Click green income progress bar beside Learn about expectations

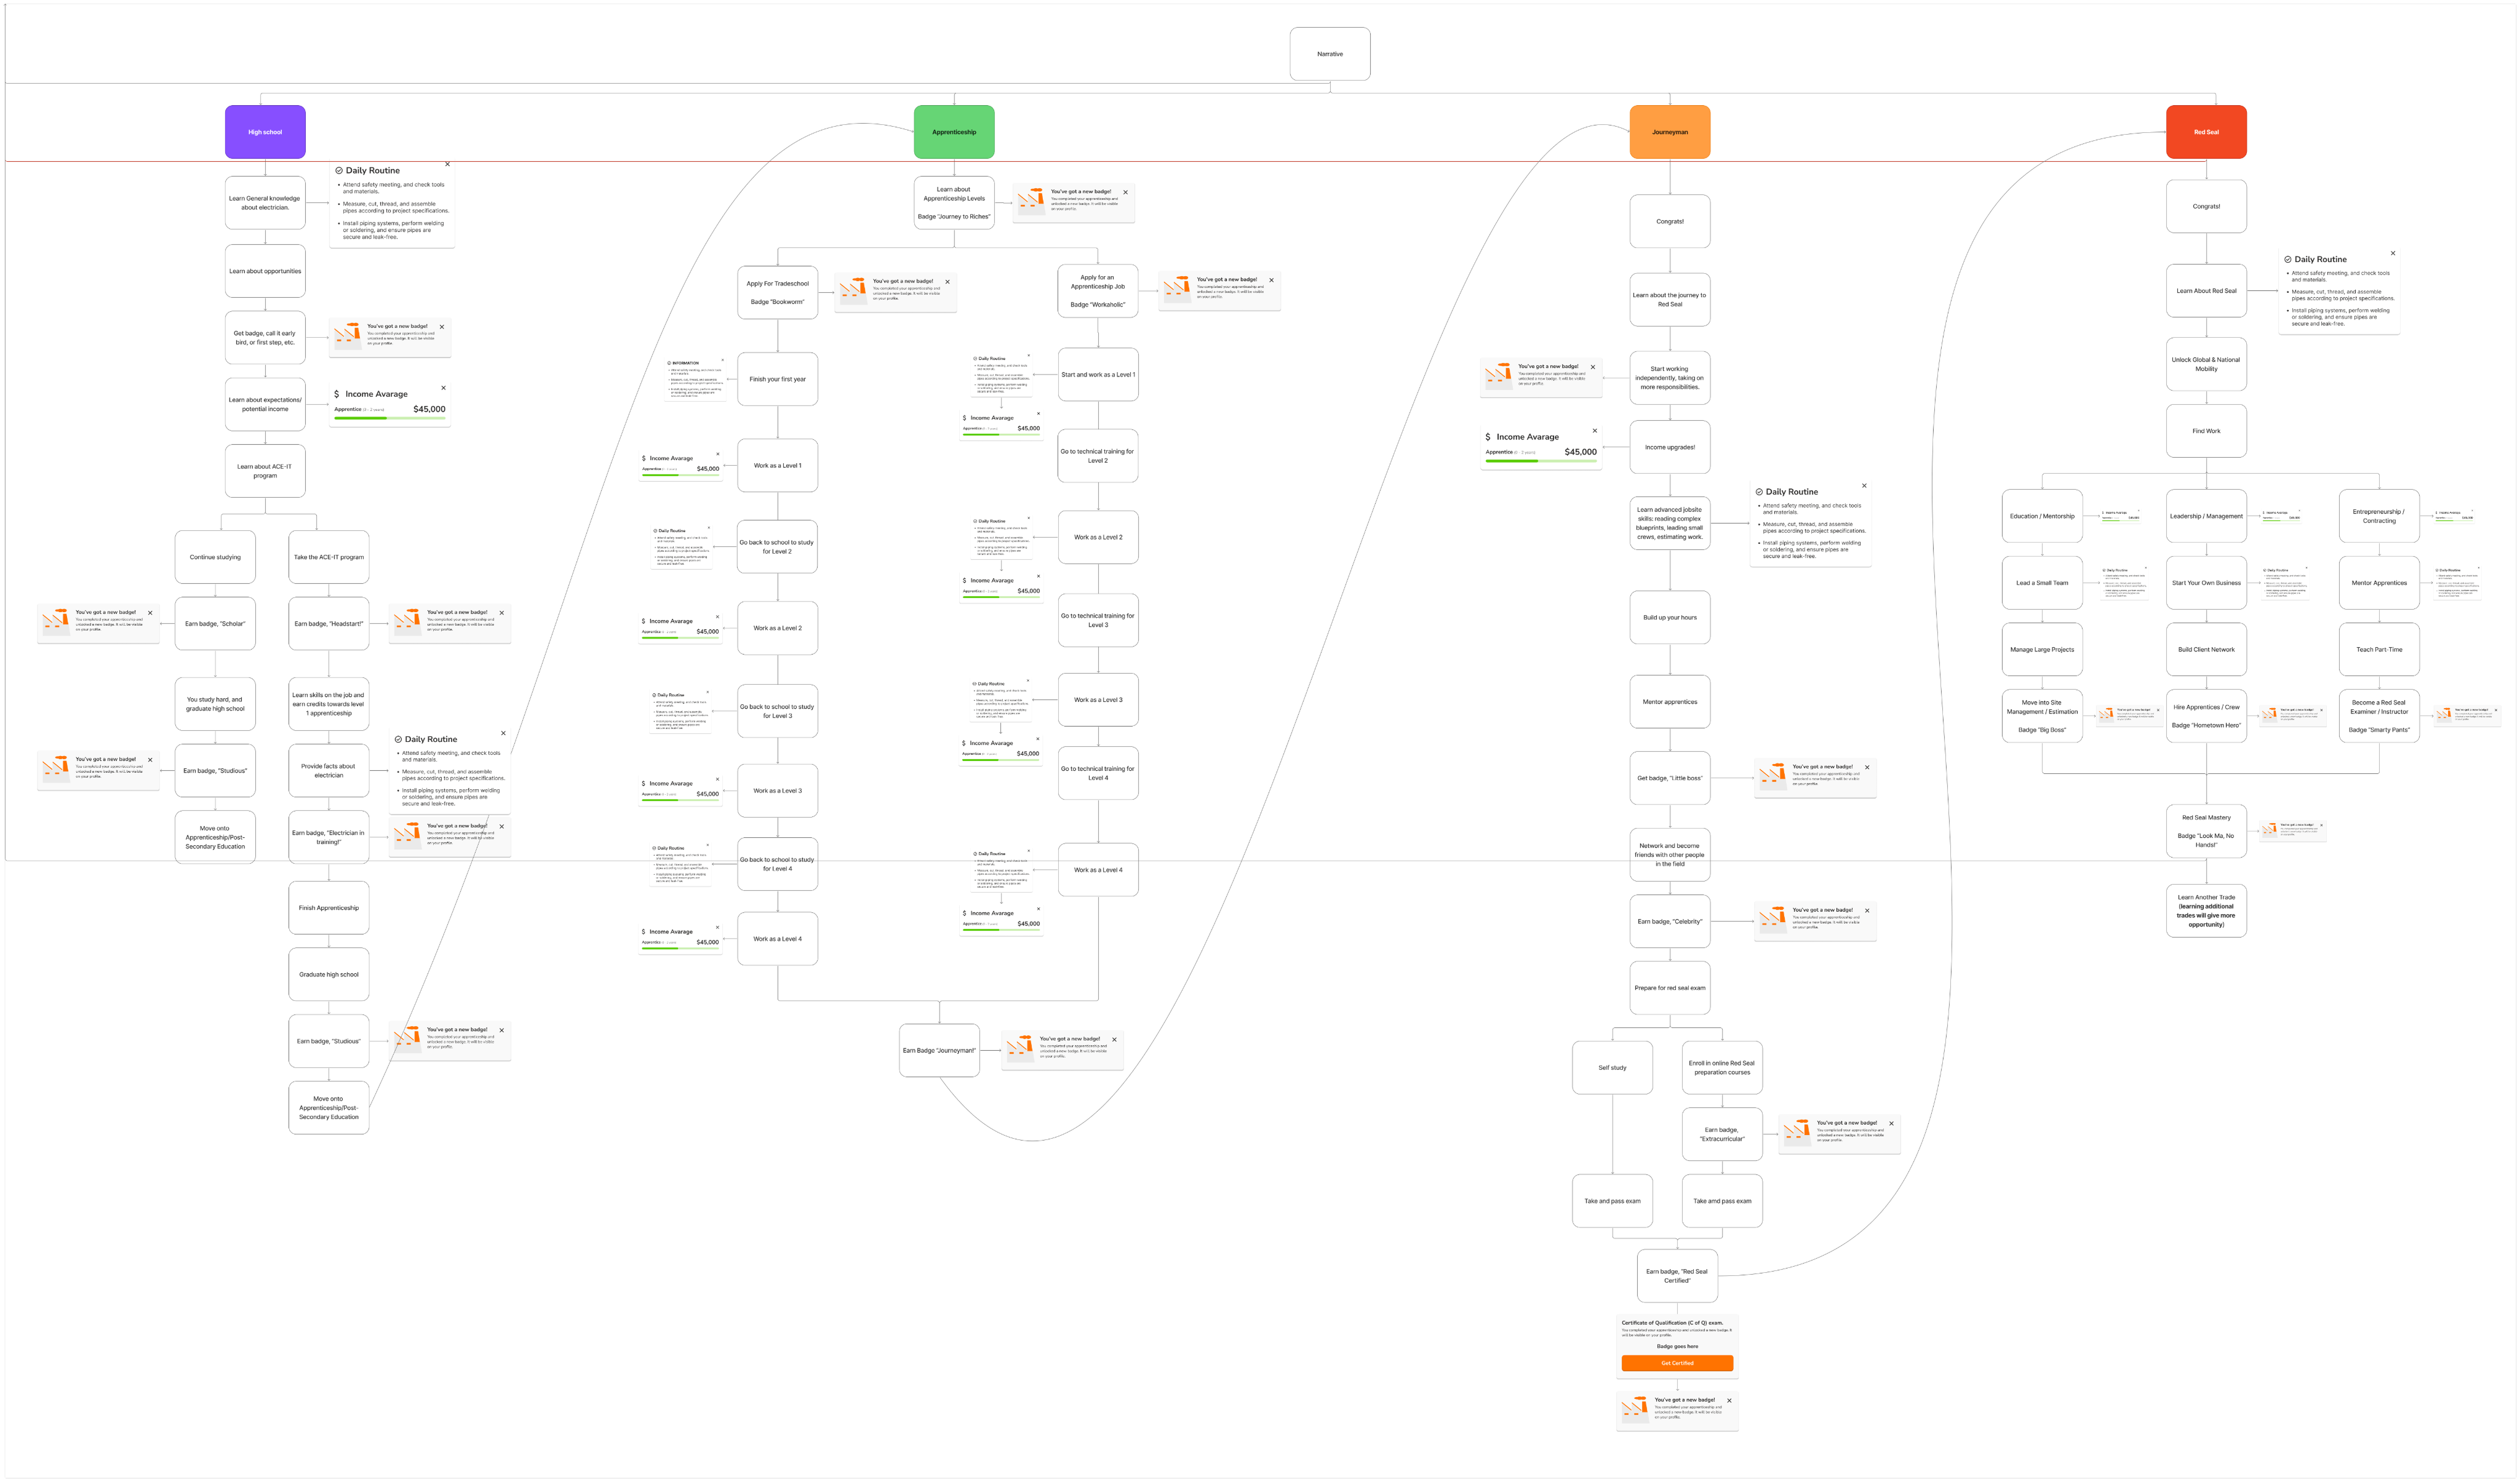(x=361, y=418)
